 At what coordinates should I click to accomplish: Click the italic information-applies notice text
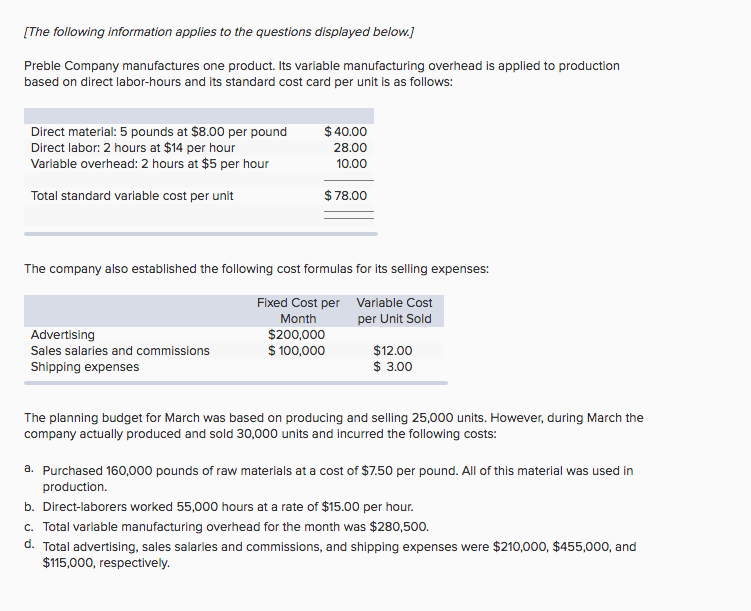point(219,32)
